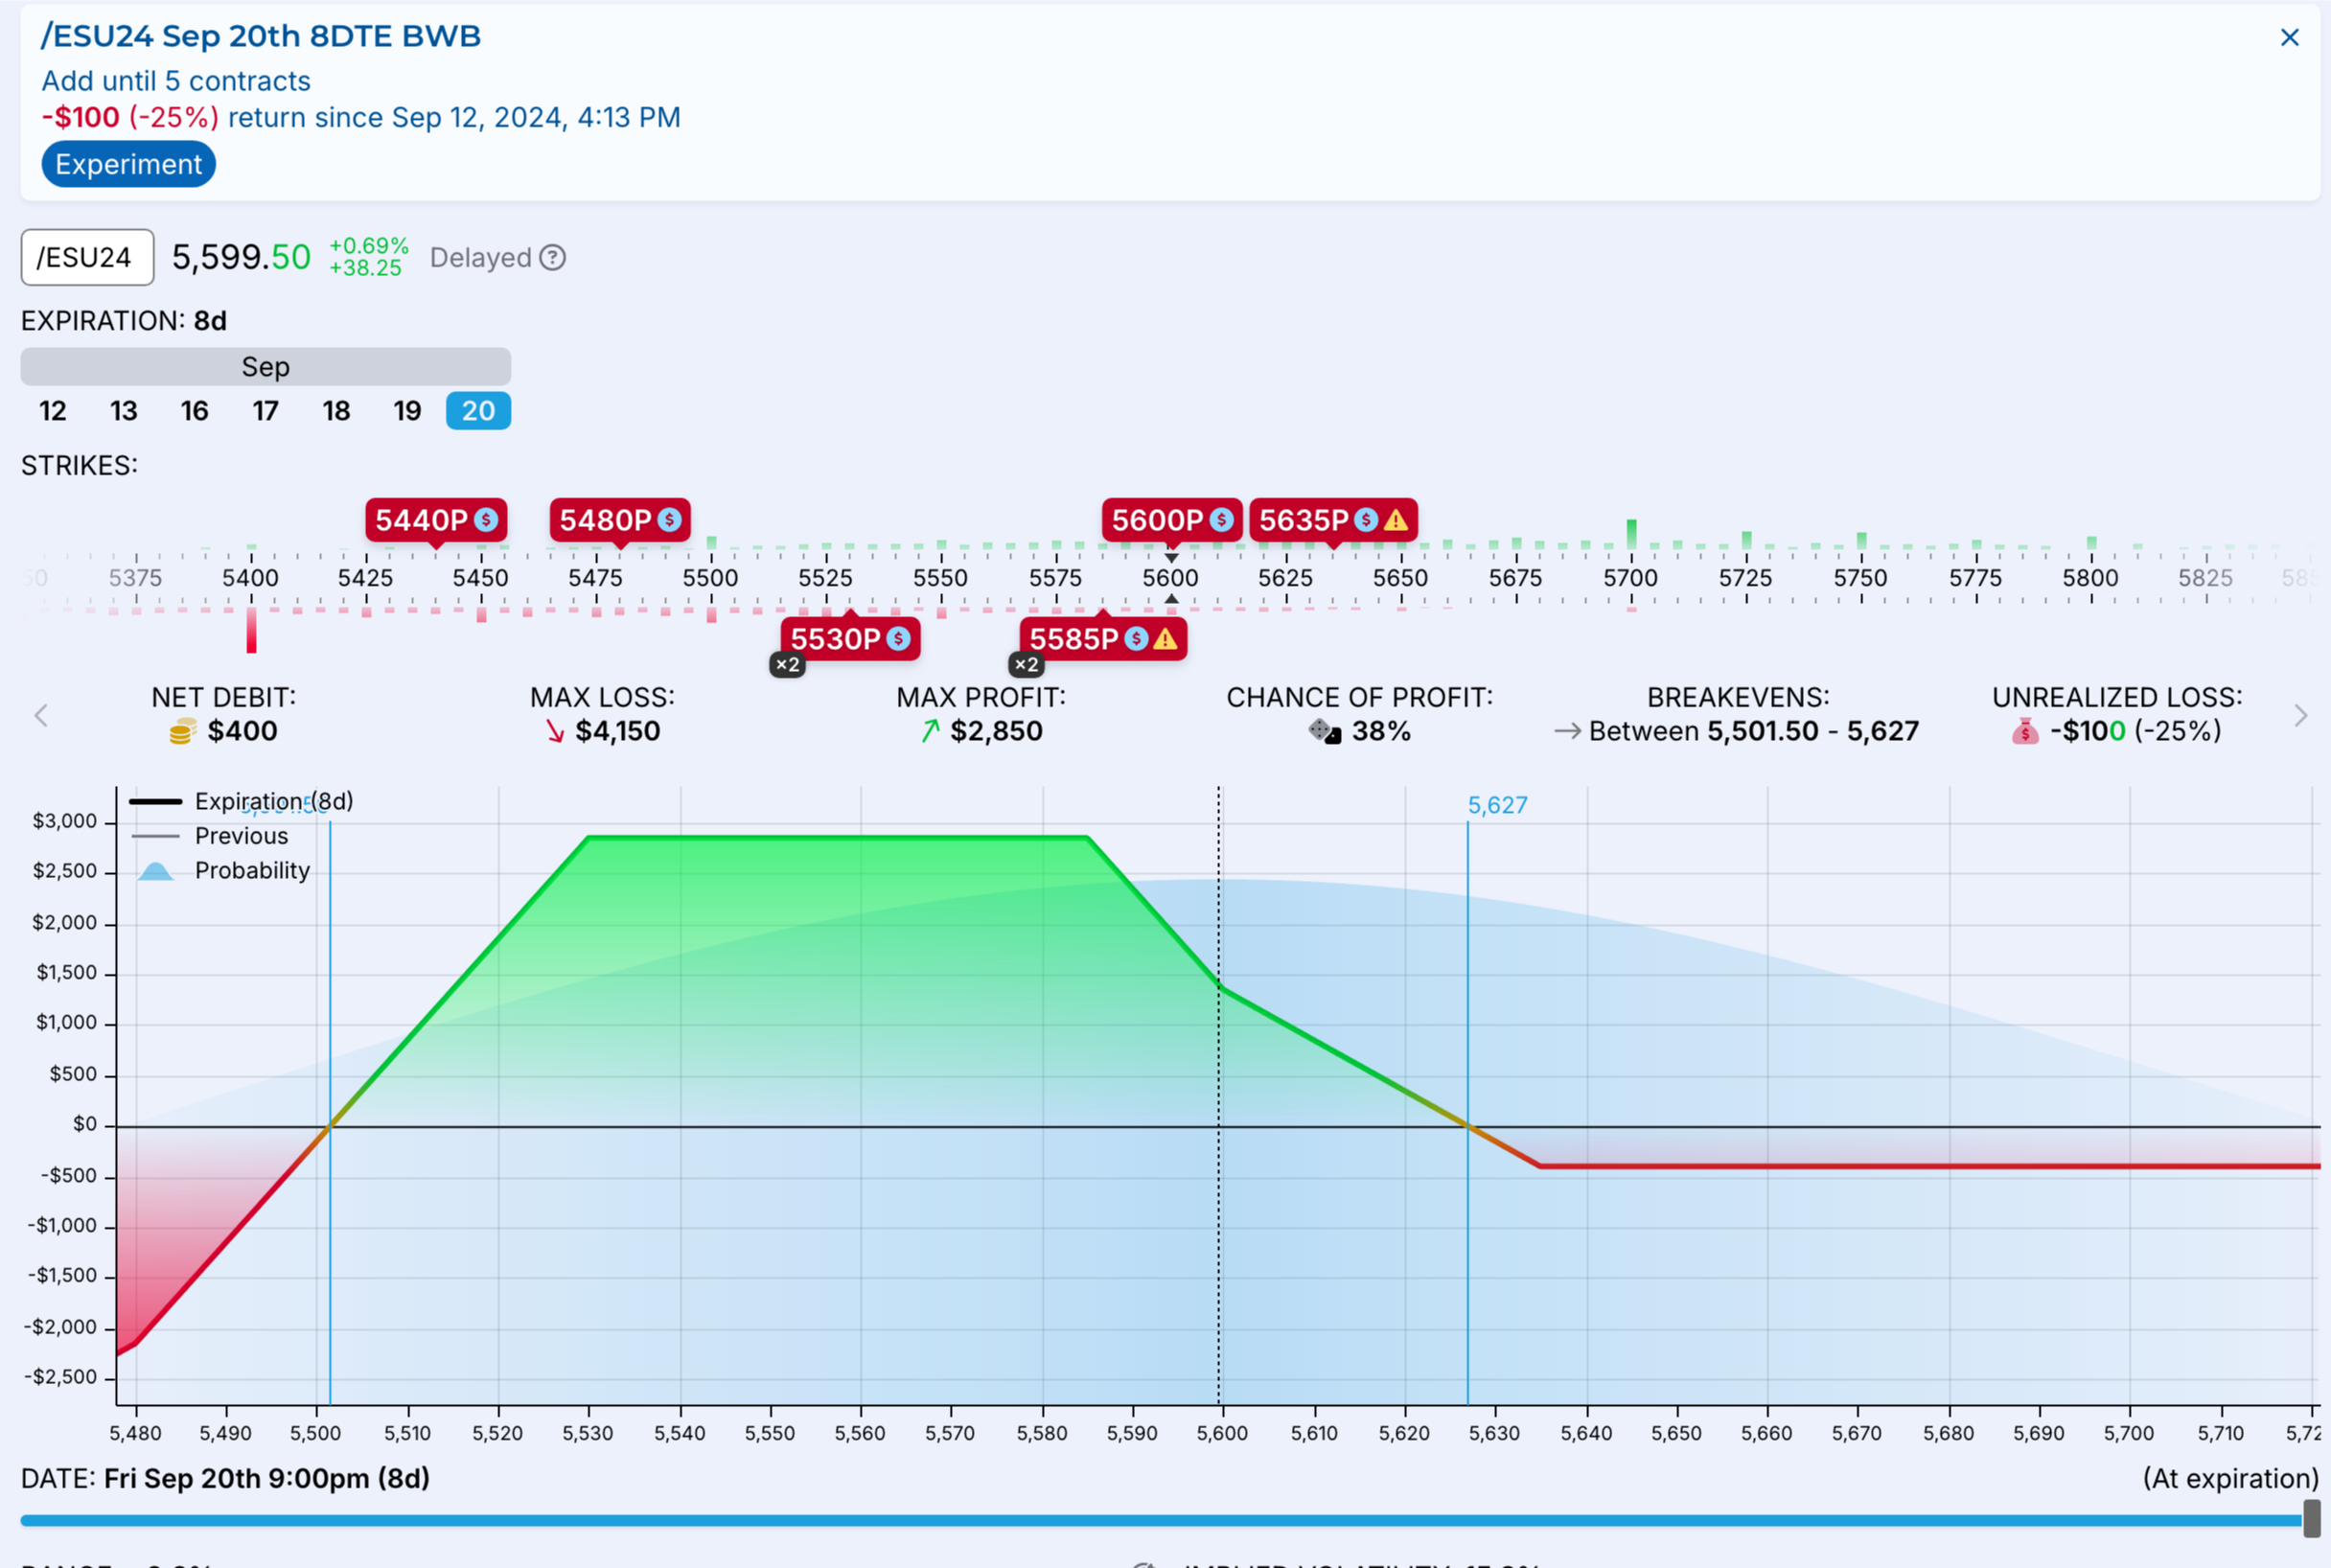Click the 5400 strike on the strikes ruler
2331x1568 pixels.
tap(251, 578)
